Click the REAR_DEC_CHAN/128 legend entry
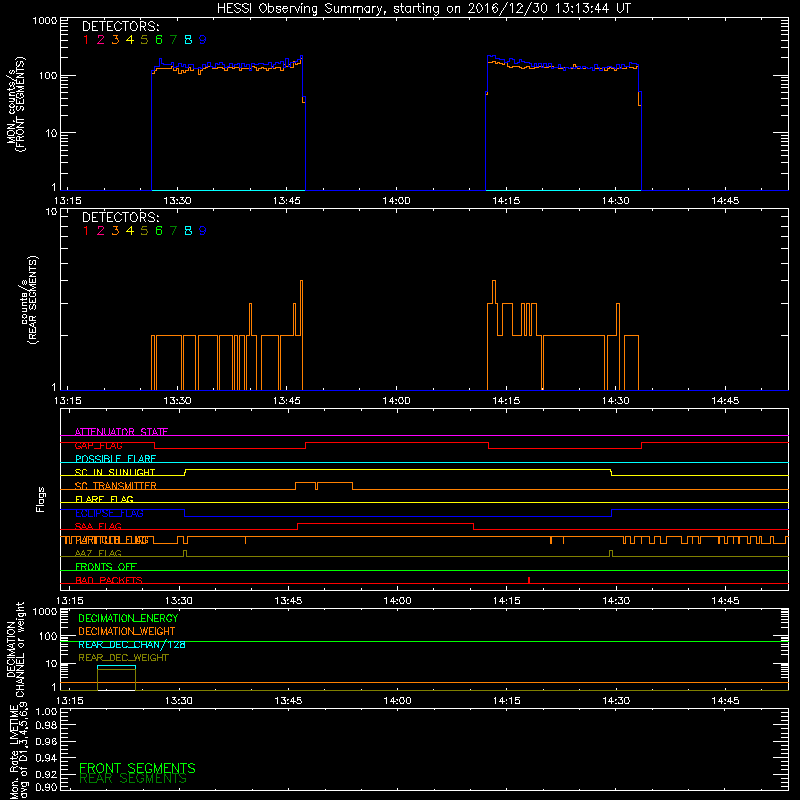Screen dimensions: 800x800 pyautogui.click(x=132, y=645)
